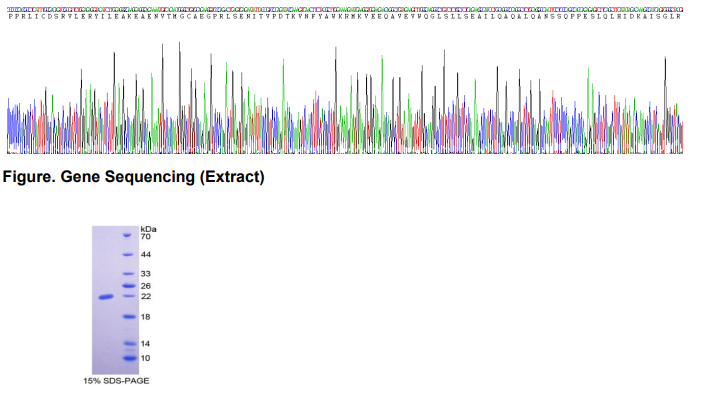The image size is (704, 393).
Task: Select the 22 kDa marker label
Action: (145, 296)
